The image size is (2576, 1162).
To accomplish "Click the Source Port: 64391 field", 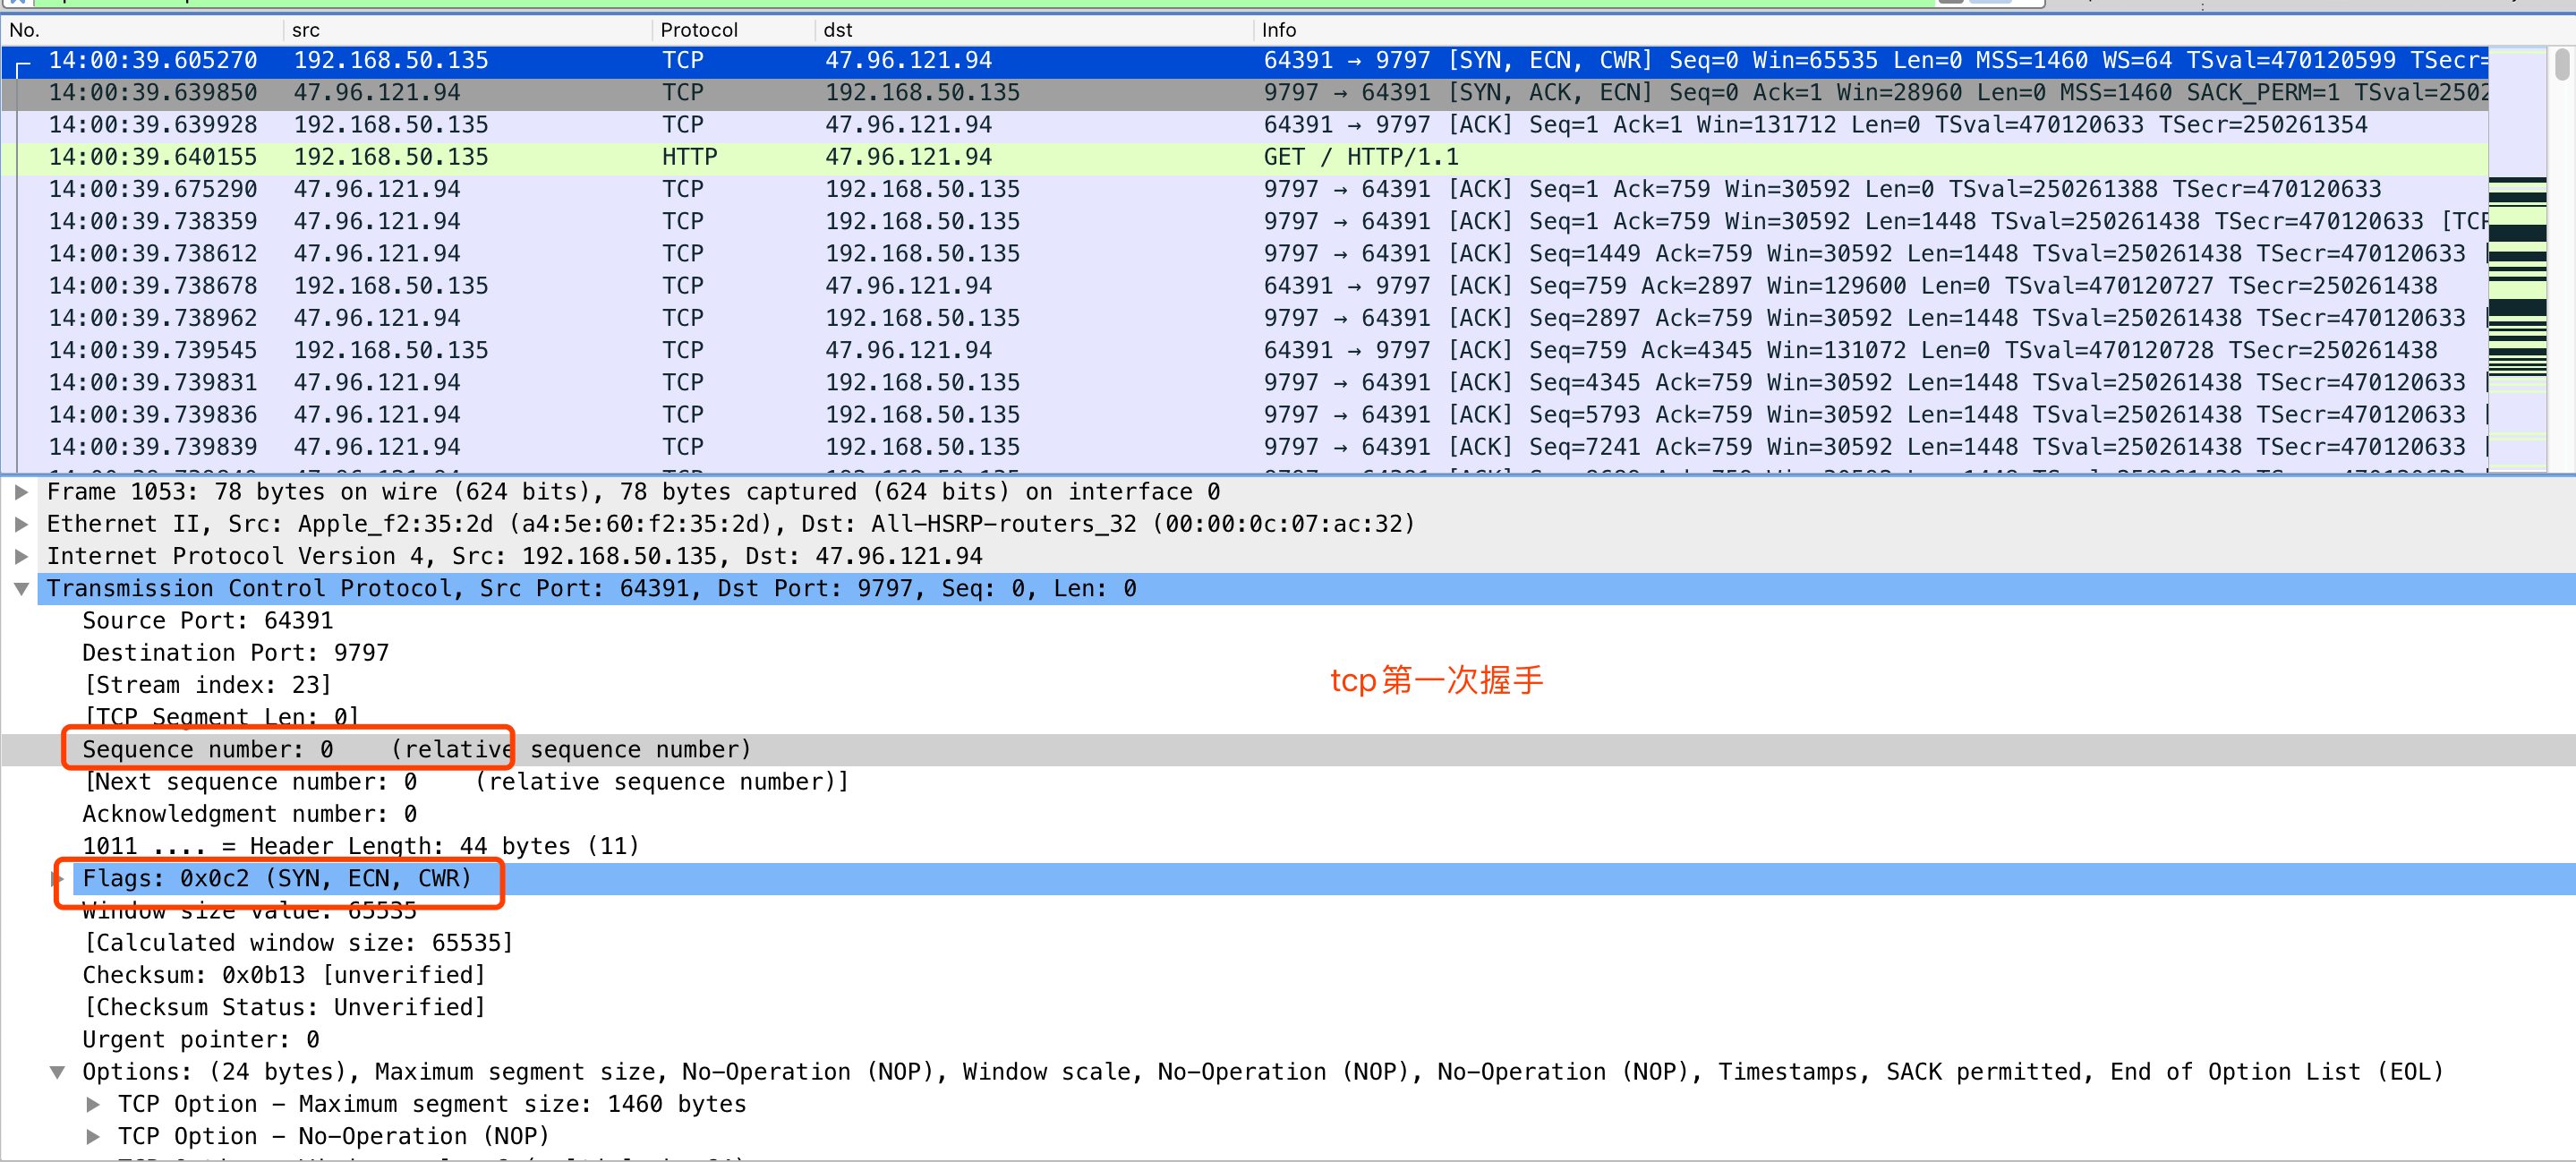I will click(x=208, y=621).
